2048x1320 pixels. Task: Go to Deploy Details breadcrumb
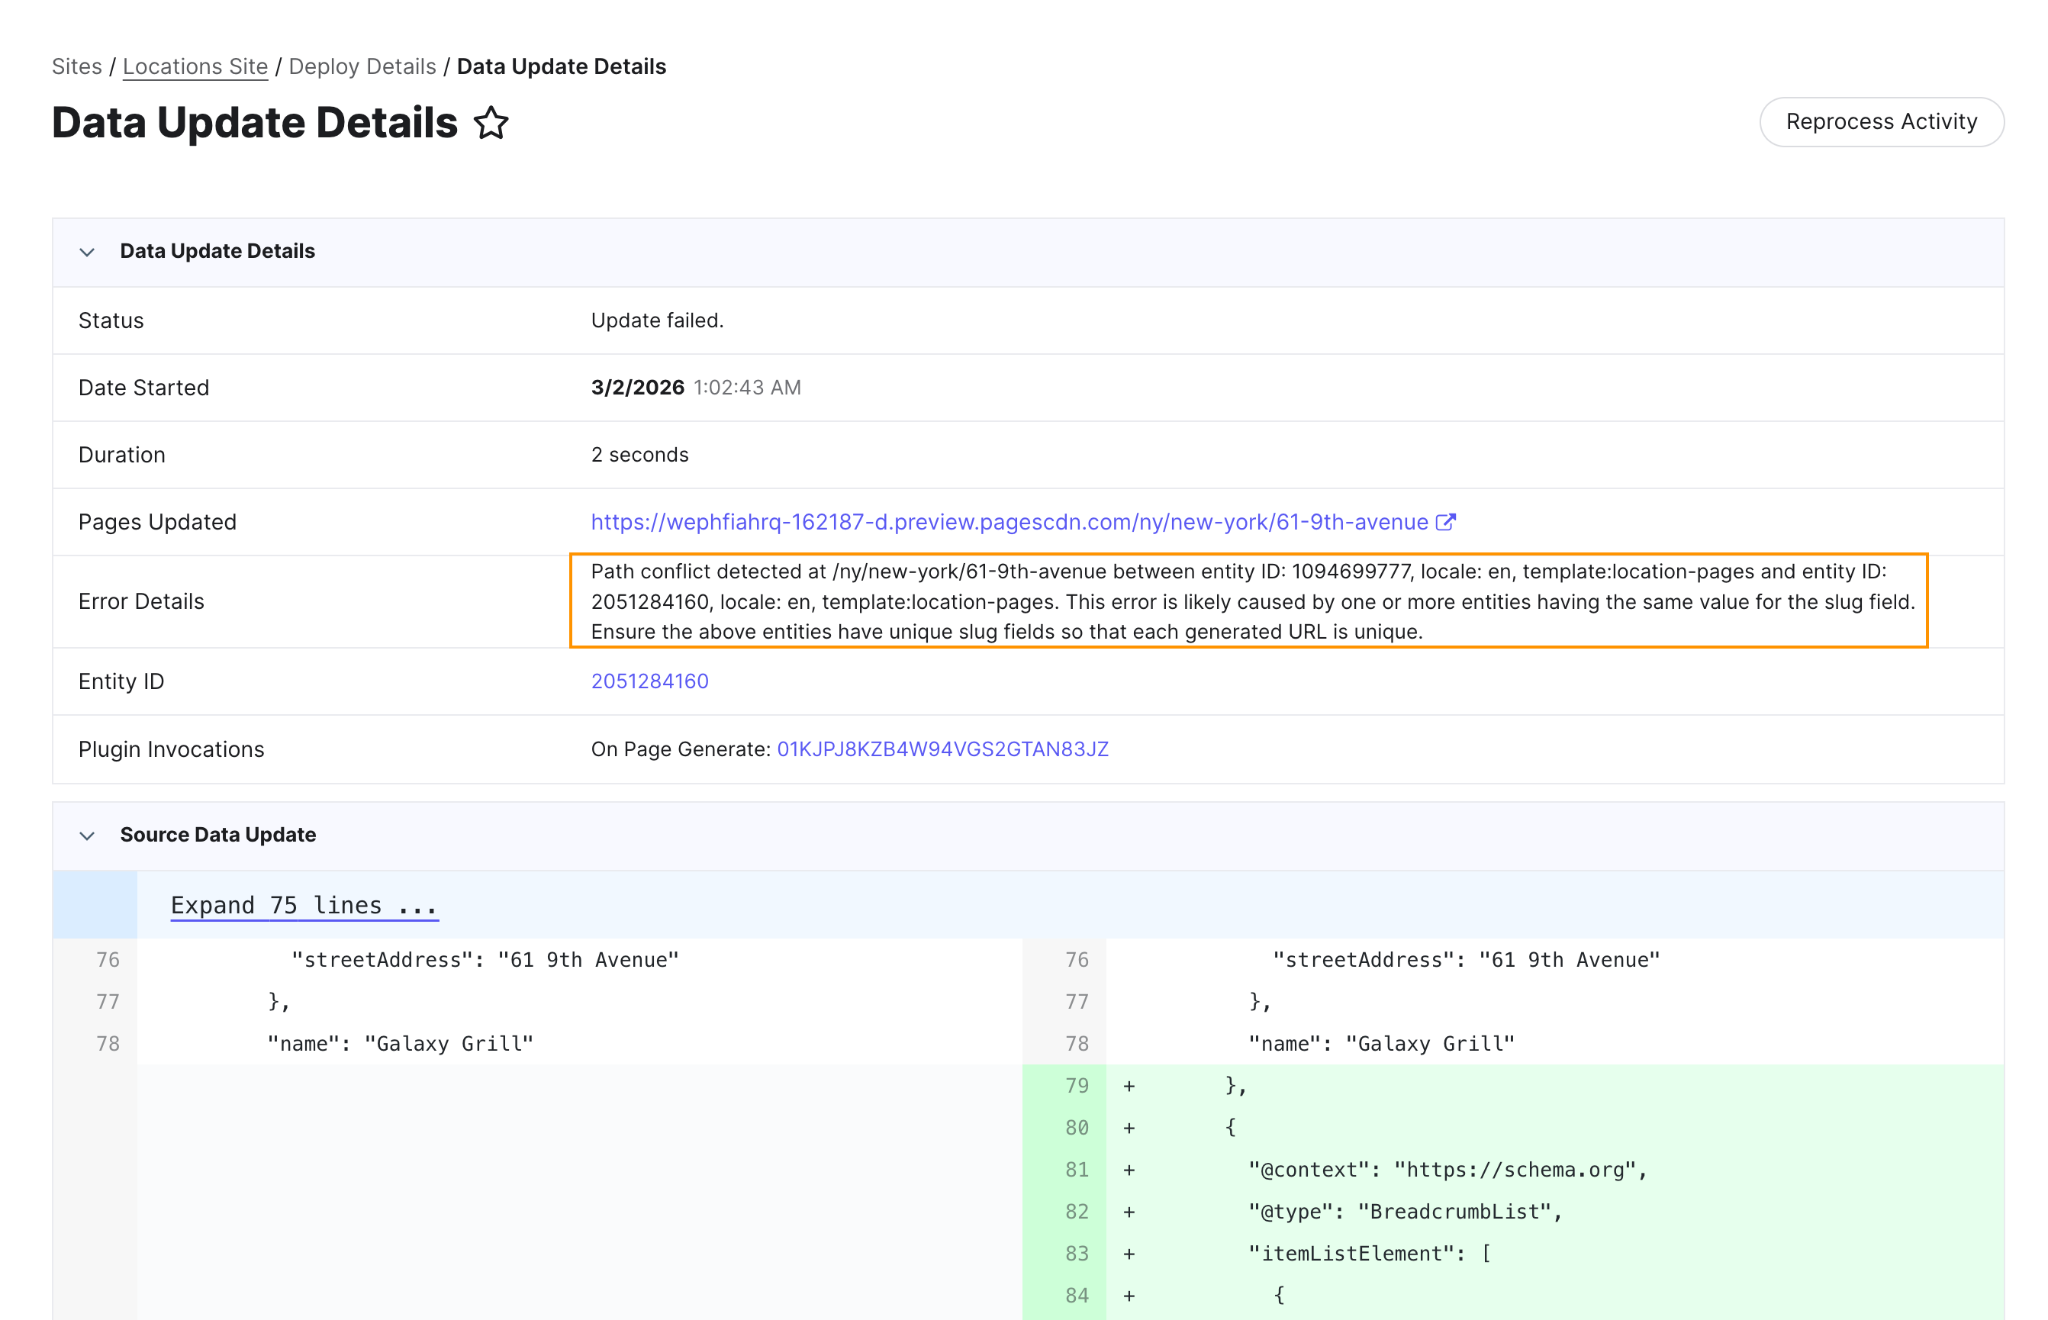coord(362,67)
